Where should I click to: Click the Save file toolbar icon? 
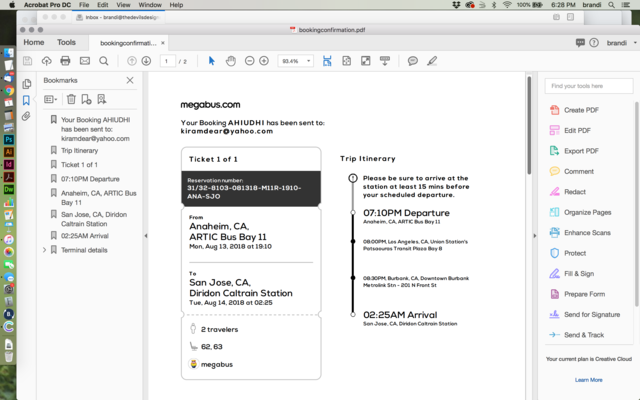tap(27, 61)
